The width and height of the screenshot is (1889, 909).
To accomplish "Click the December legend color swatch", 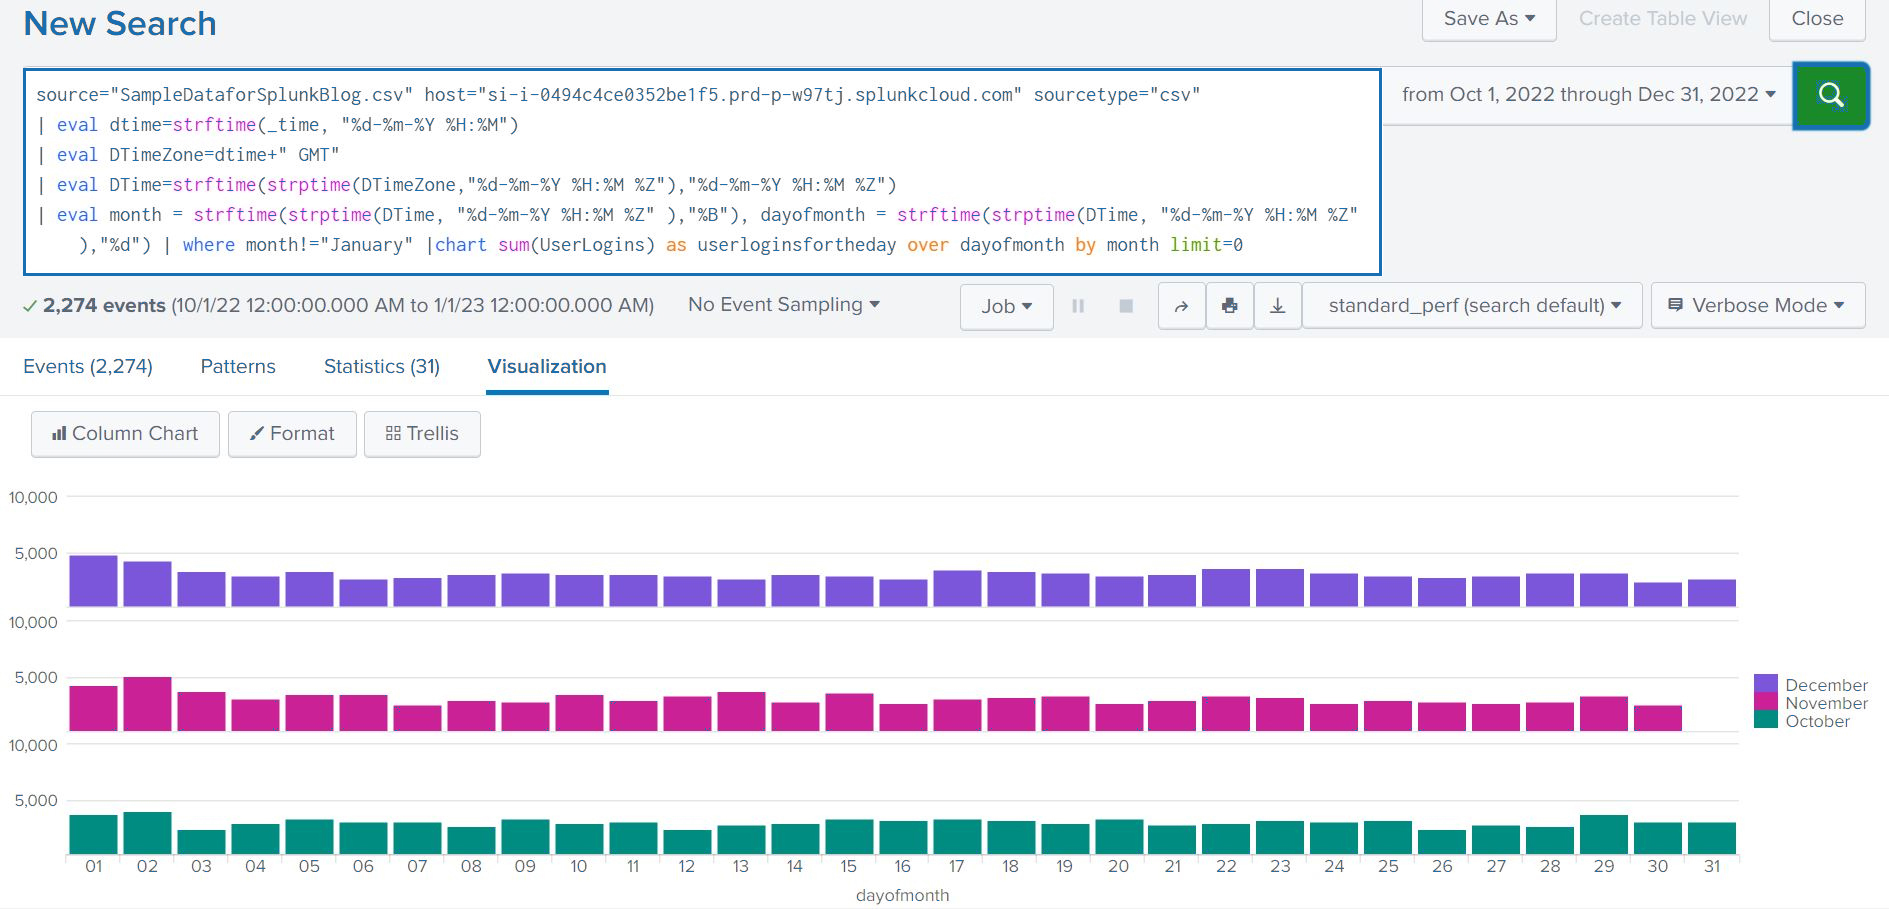I will (1766, 684).
